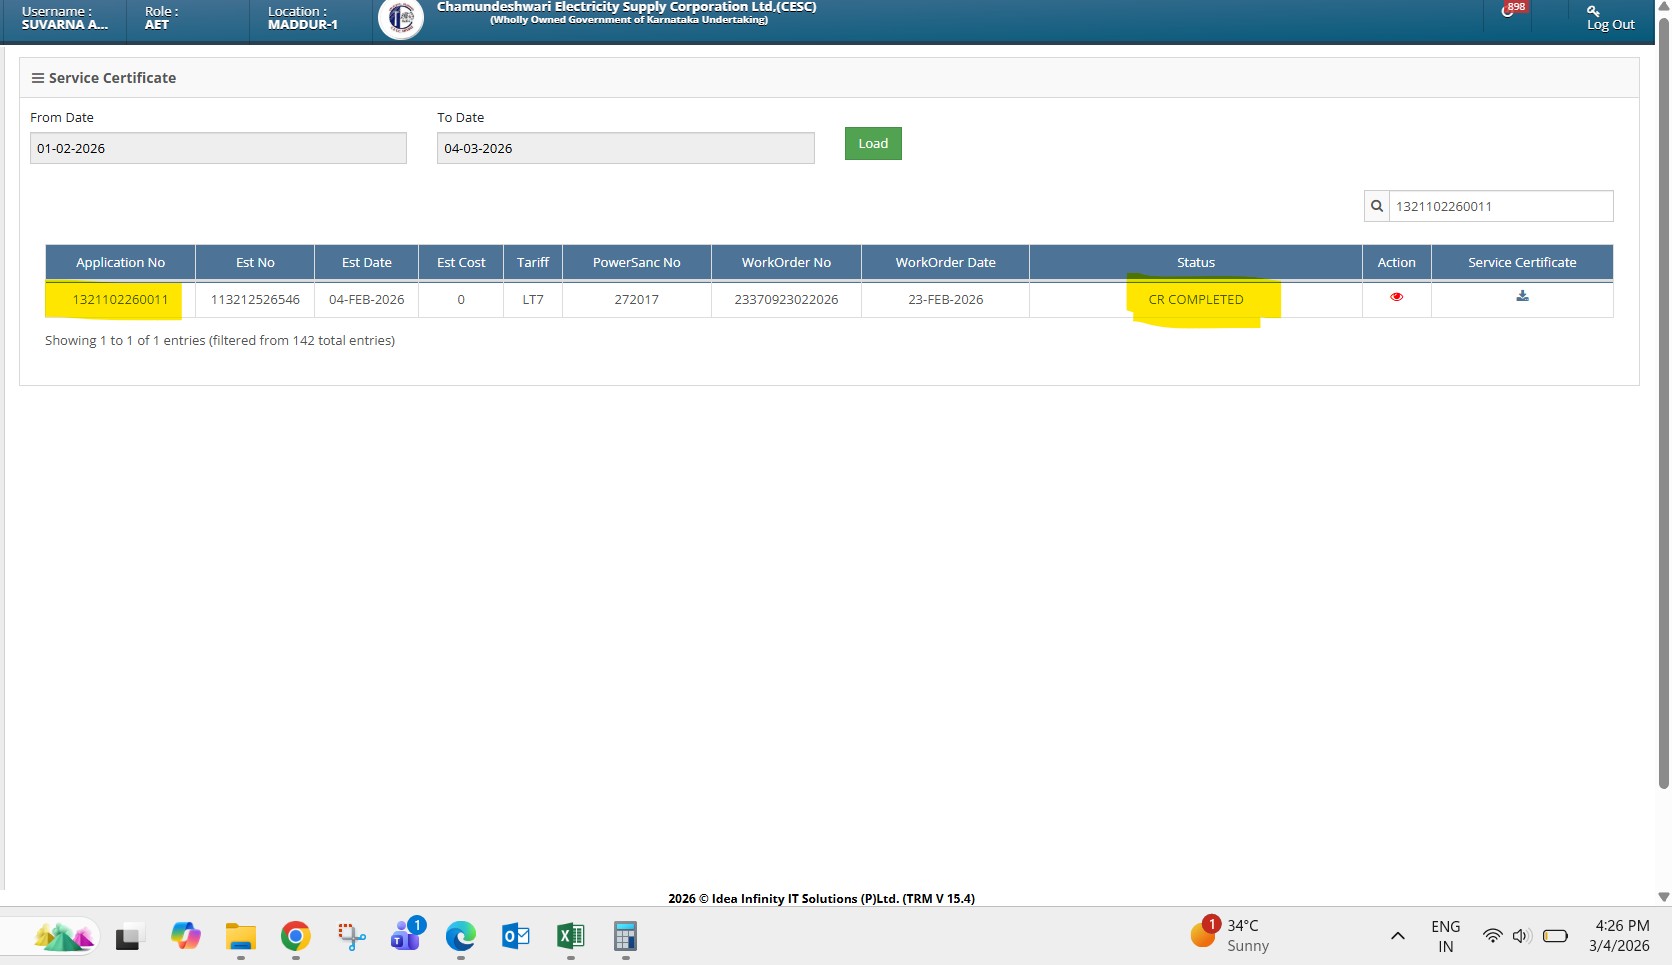Open Microsoft Excel from the taskbar
The image size is (1672, 965).
click(x=570, y=936)
